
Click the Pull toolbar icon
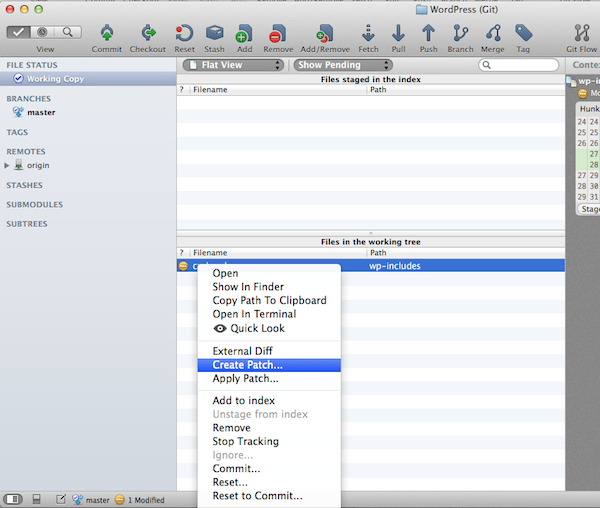point(399,34)
